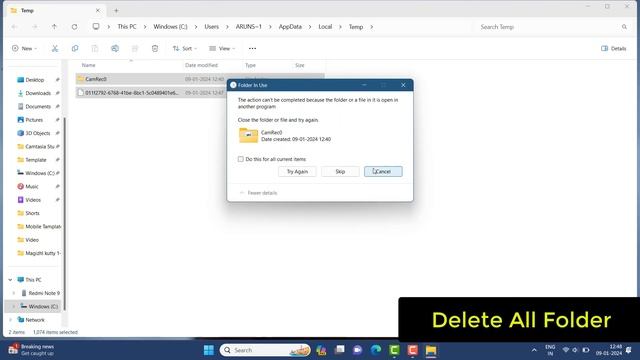The height and width of the screenshot is (360, 640).
Task: Open Downloads in the sidebar
Action: pos(38,93)
